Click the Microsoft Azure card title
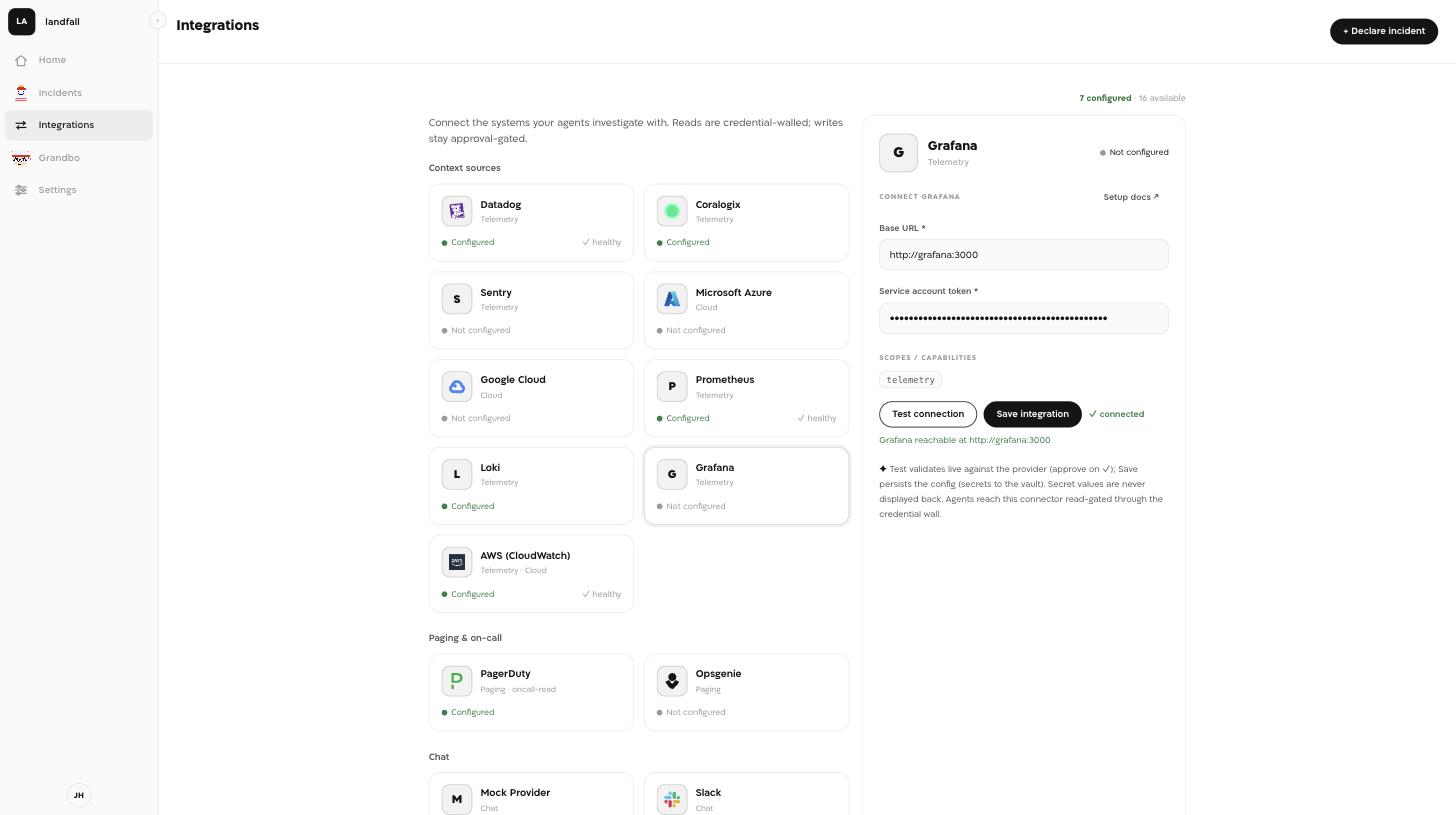1456x815 pixels. coord(734,293)
